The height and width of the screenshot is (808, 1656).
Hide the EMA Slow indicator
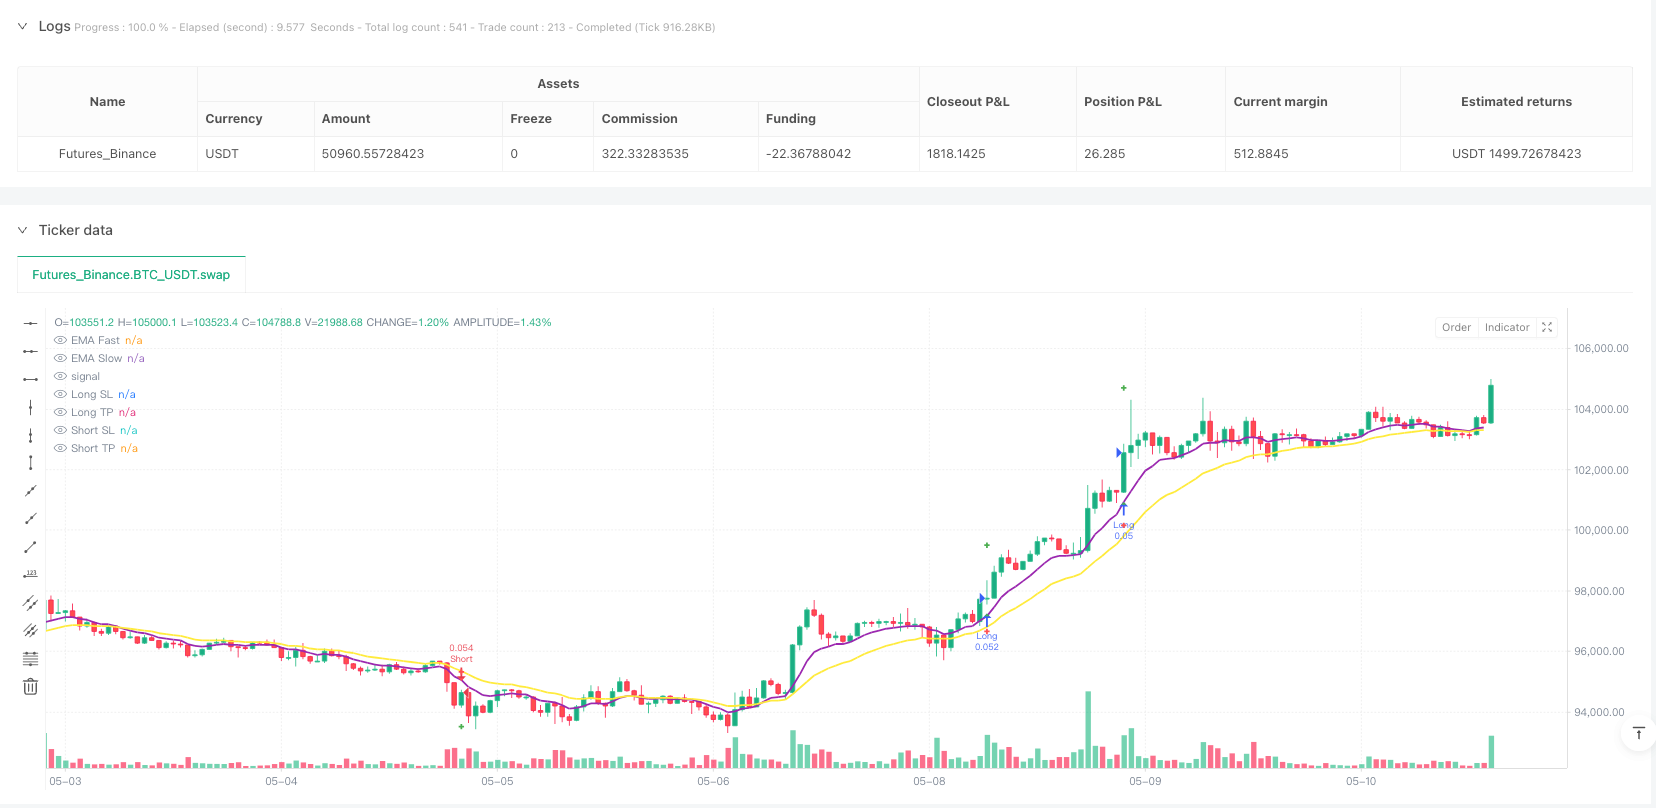pyautogui.click(x=61, y=359)
